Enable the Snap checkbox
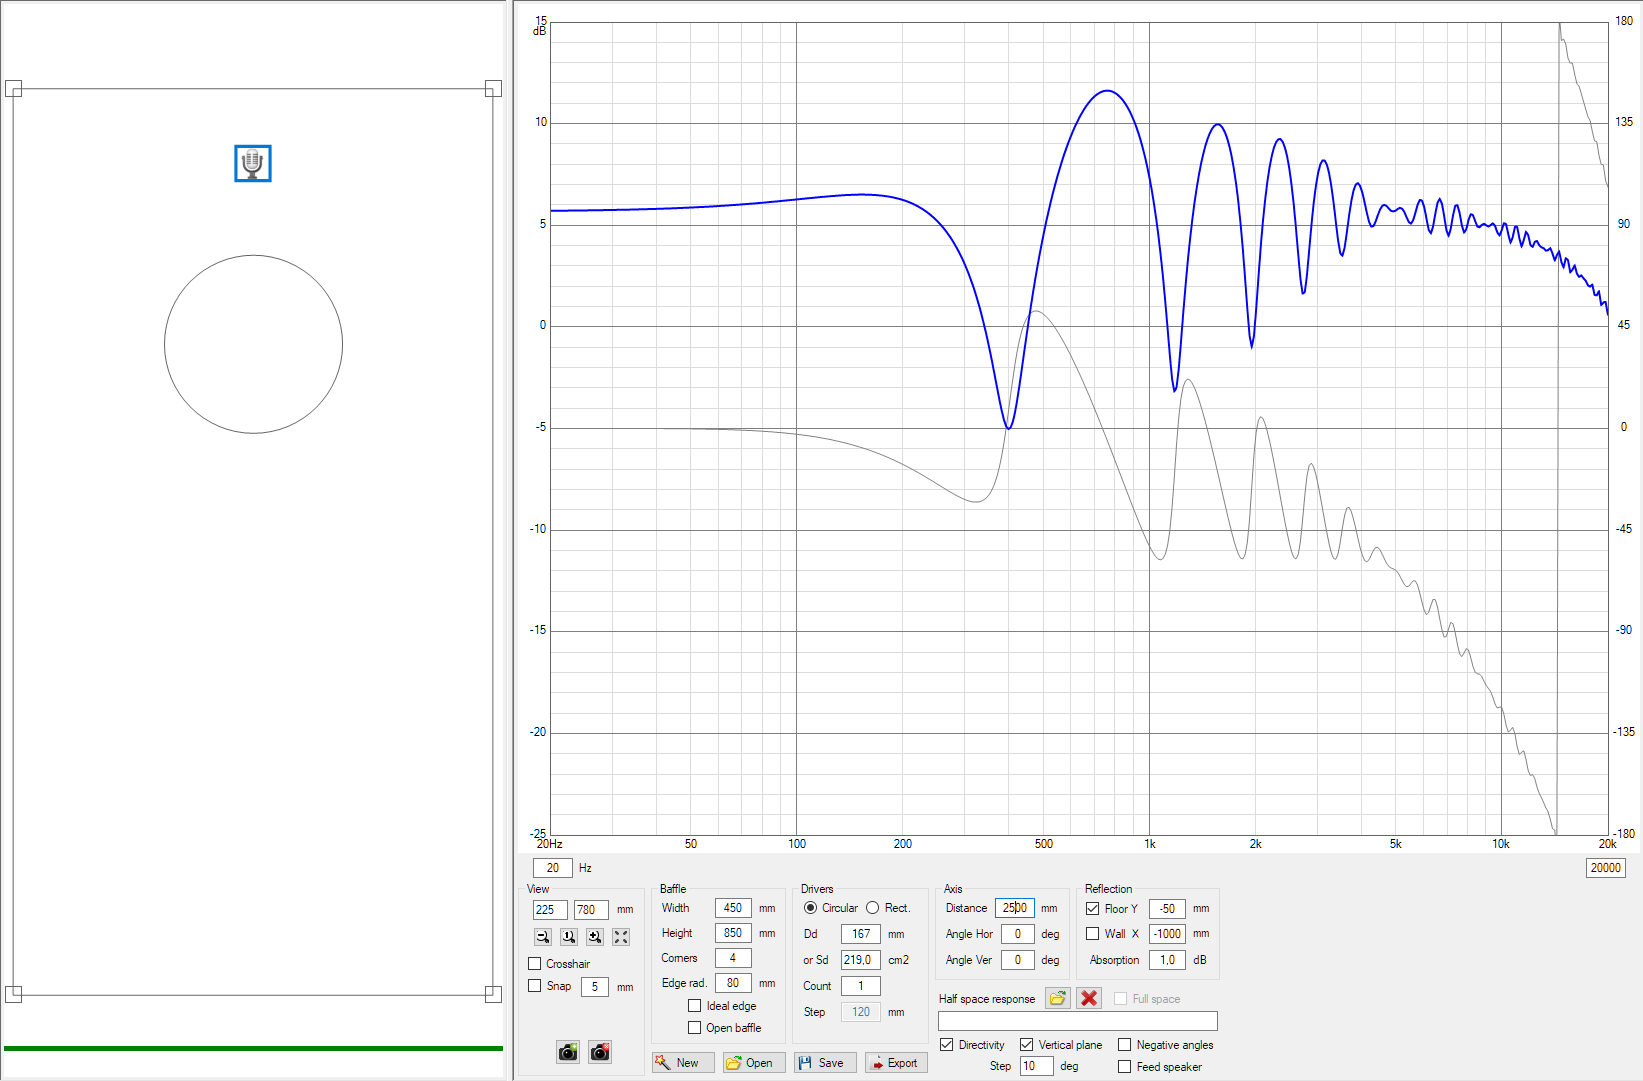 coord(534,986)
